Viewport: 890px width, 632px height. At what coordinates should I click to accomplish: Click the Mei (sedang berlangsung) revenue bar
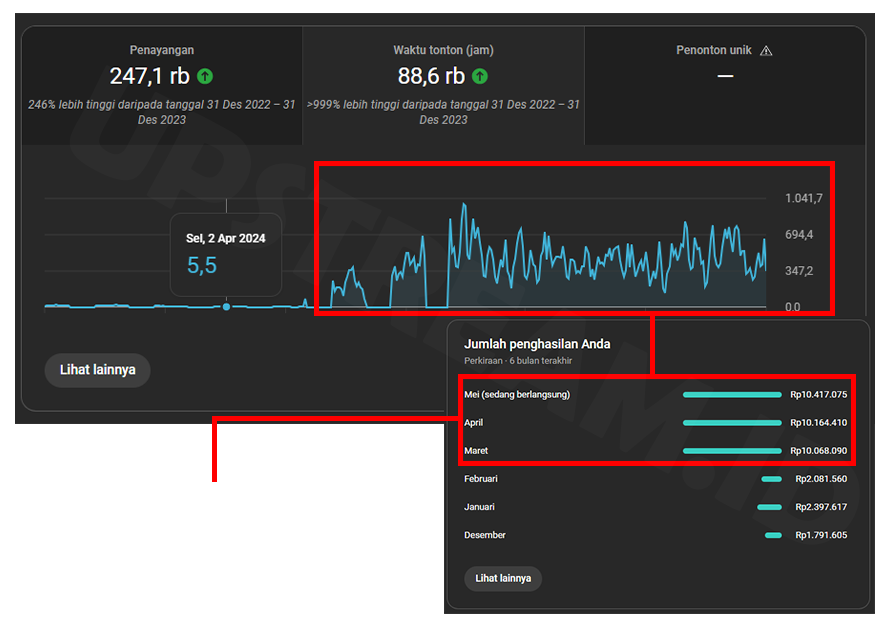coord(732,395)
